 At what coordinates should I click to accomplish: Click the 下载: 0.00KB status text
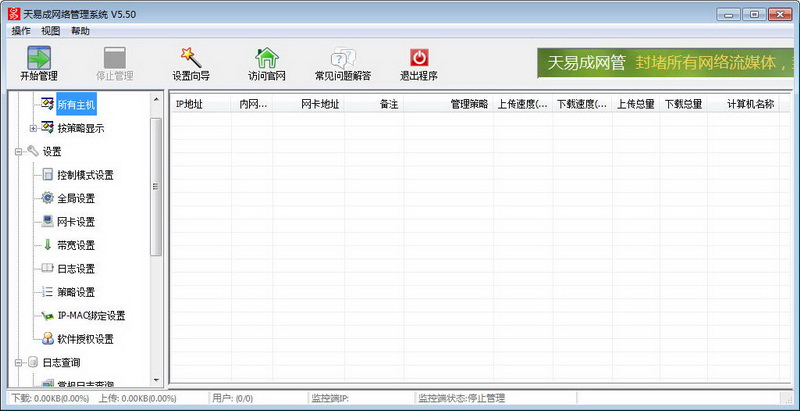click(51, 398)
